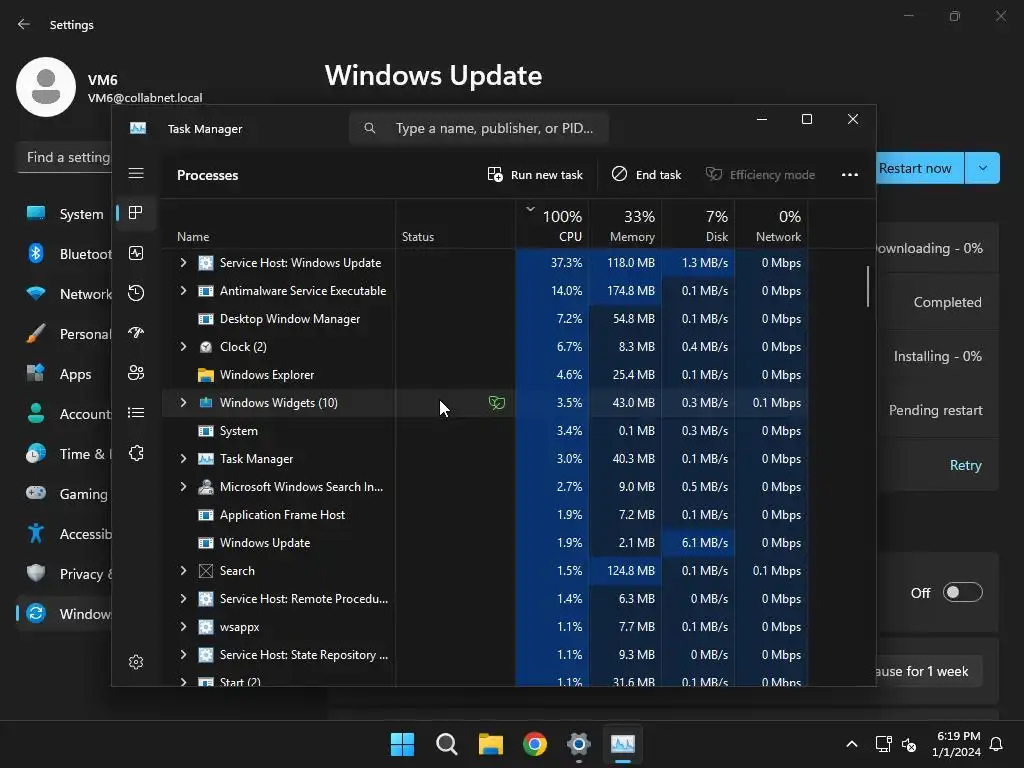The image size is (1024, 768).
Task: Click the Task Manager title bar app icon
Action: (x=138, y=129)
